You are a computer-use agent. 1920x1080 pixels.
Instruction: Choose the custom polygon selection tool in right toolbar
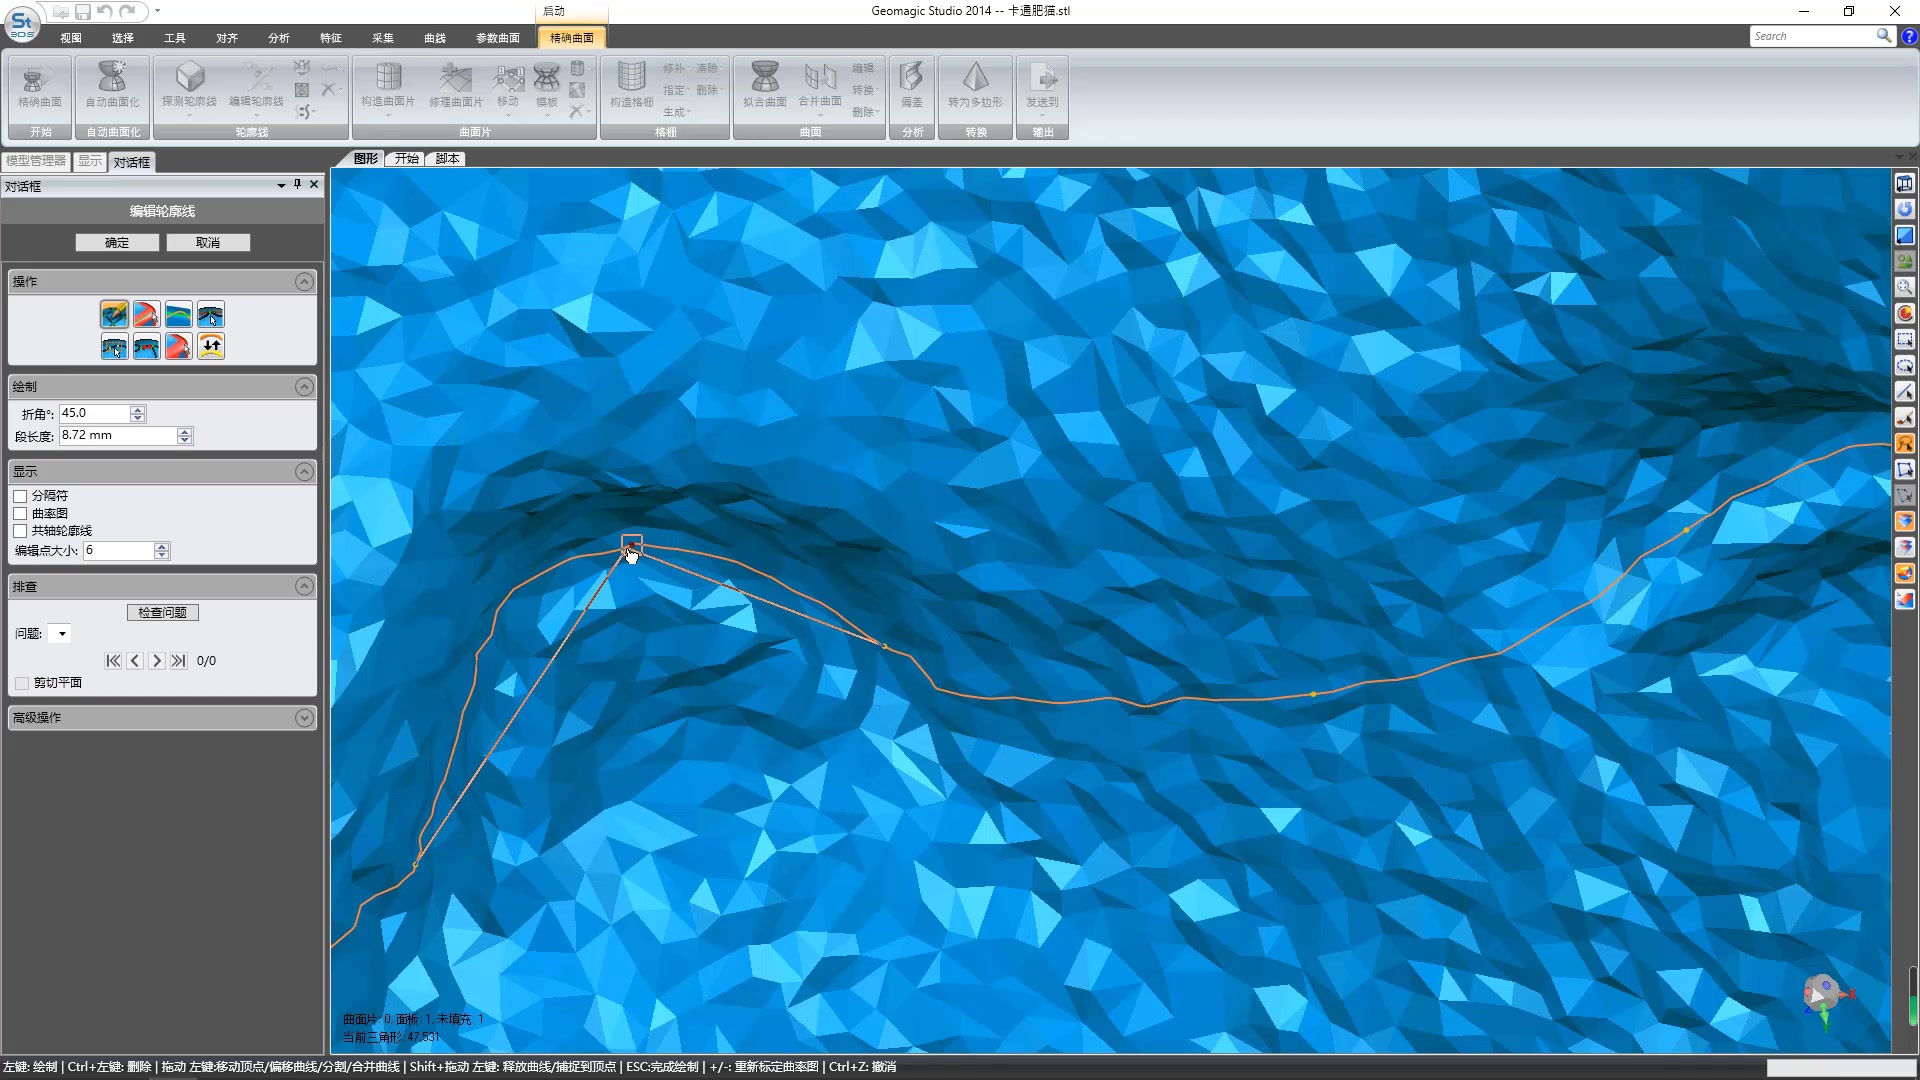coord(1905,470)
